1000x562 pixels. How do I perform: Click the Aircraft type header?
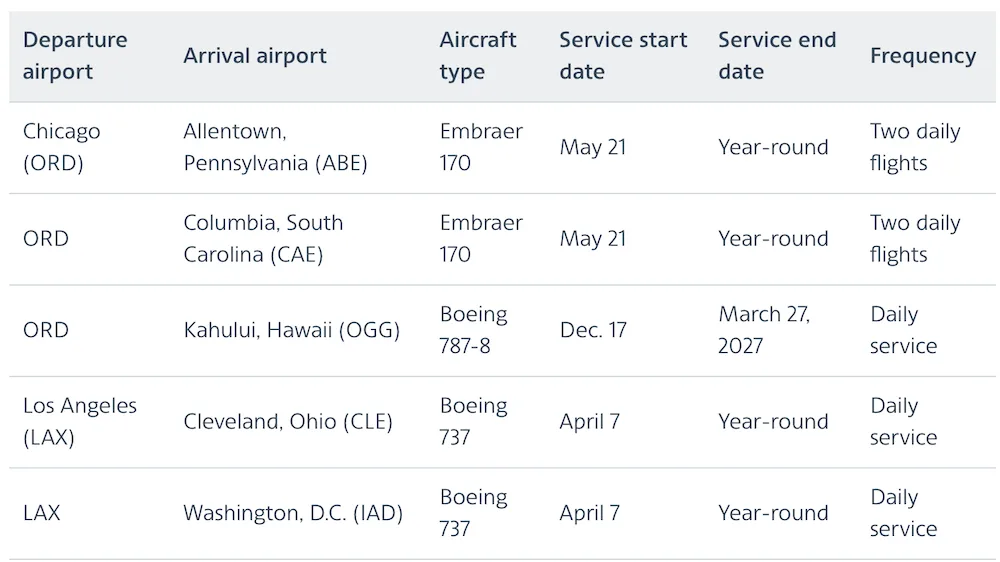click(x=478, y=55)
